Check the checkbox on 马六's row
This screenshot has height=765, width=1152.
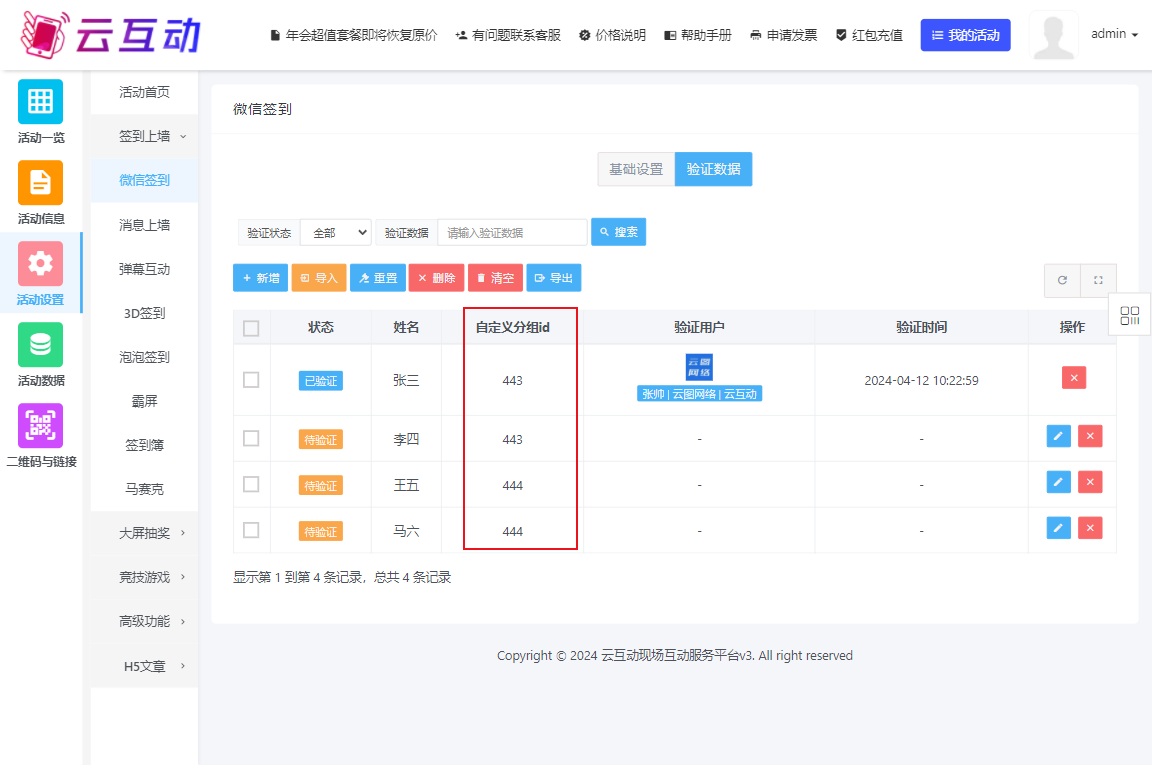point(251,531)
